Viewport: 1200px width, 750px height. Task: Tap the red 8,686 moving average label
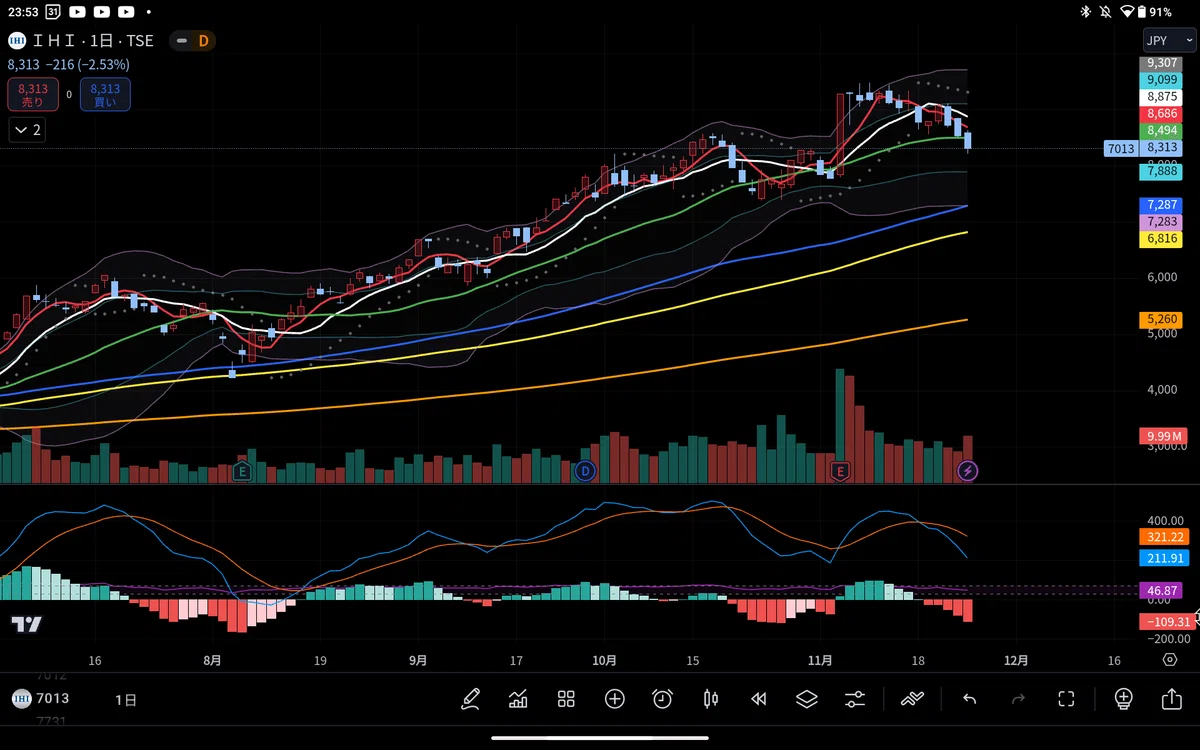pos(1161,114)
